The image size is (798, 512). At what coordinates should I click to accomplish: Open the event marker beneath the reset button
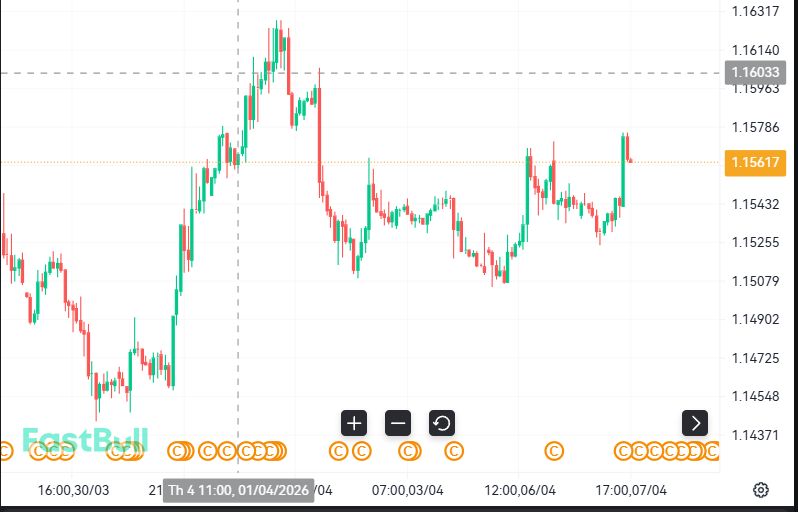tap(454, 452)
